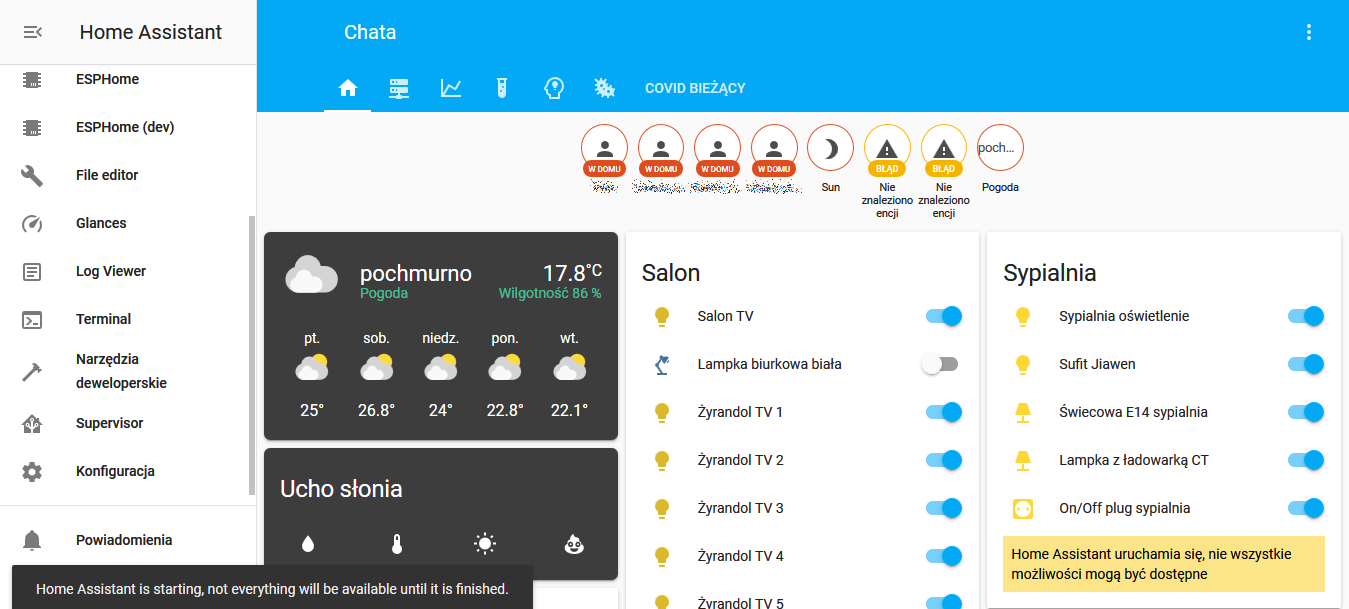The width and height of the screenshot is (1349, 609).
Task: Open the Home tab icon
Action: [348, 88]
